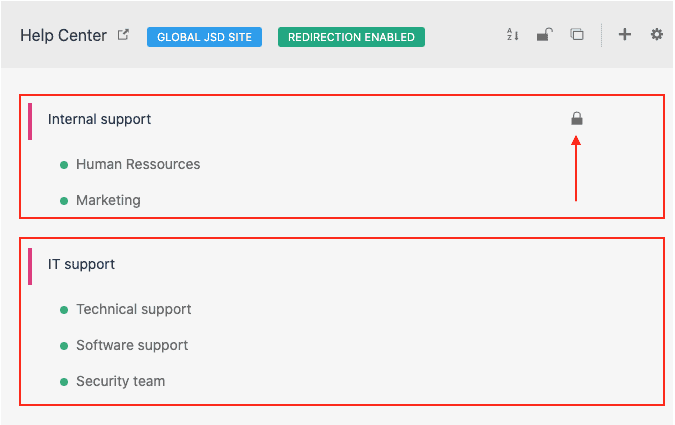Open the Software support entry

tap(132, 345)
